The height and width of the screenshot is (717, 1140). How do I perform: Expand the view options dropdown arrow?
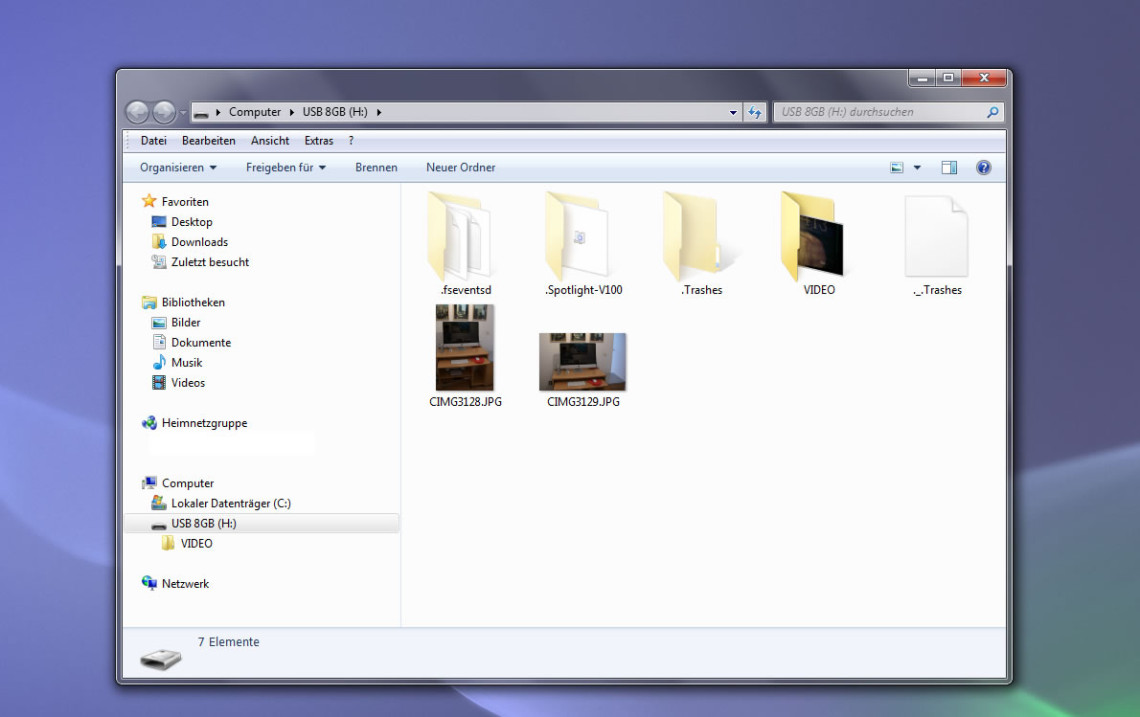(x=917, y=168)
